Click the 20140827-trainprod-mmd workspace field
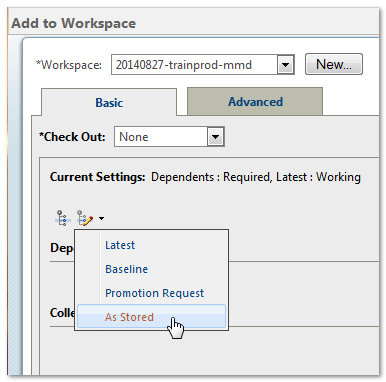This screenshot has width=386, height=382. 194,65
